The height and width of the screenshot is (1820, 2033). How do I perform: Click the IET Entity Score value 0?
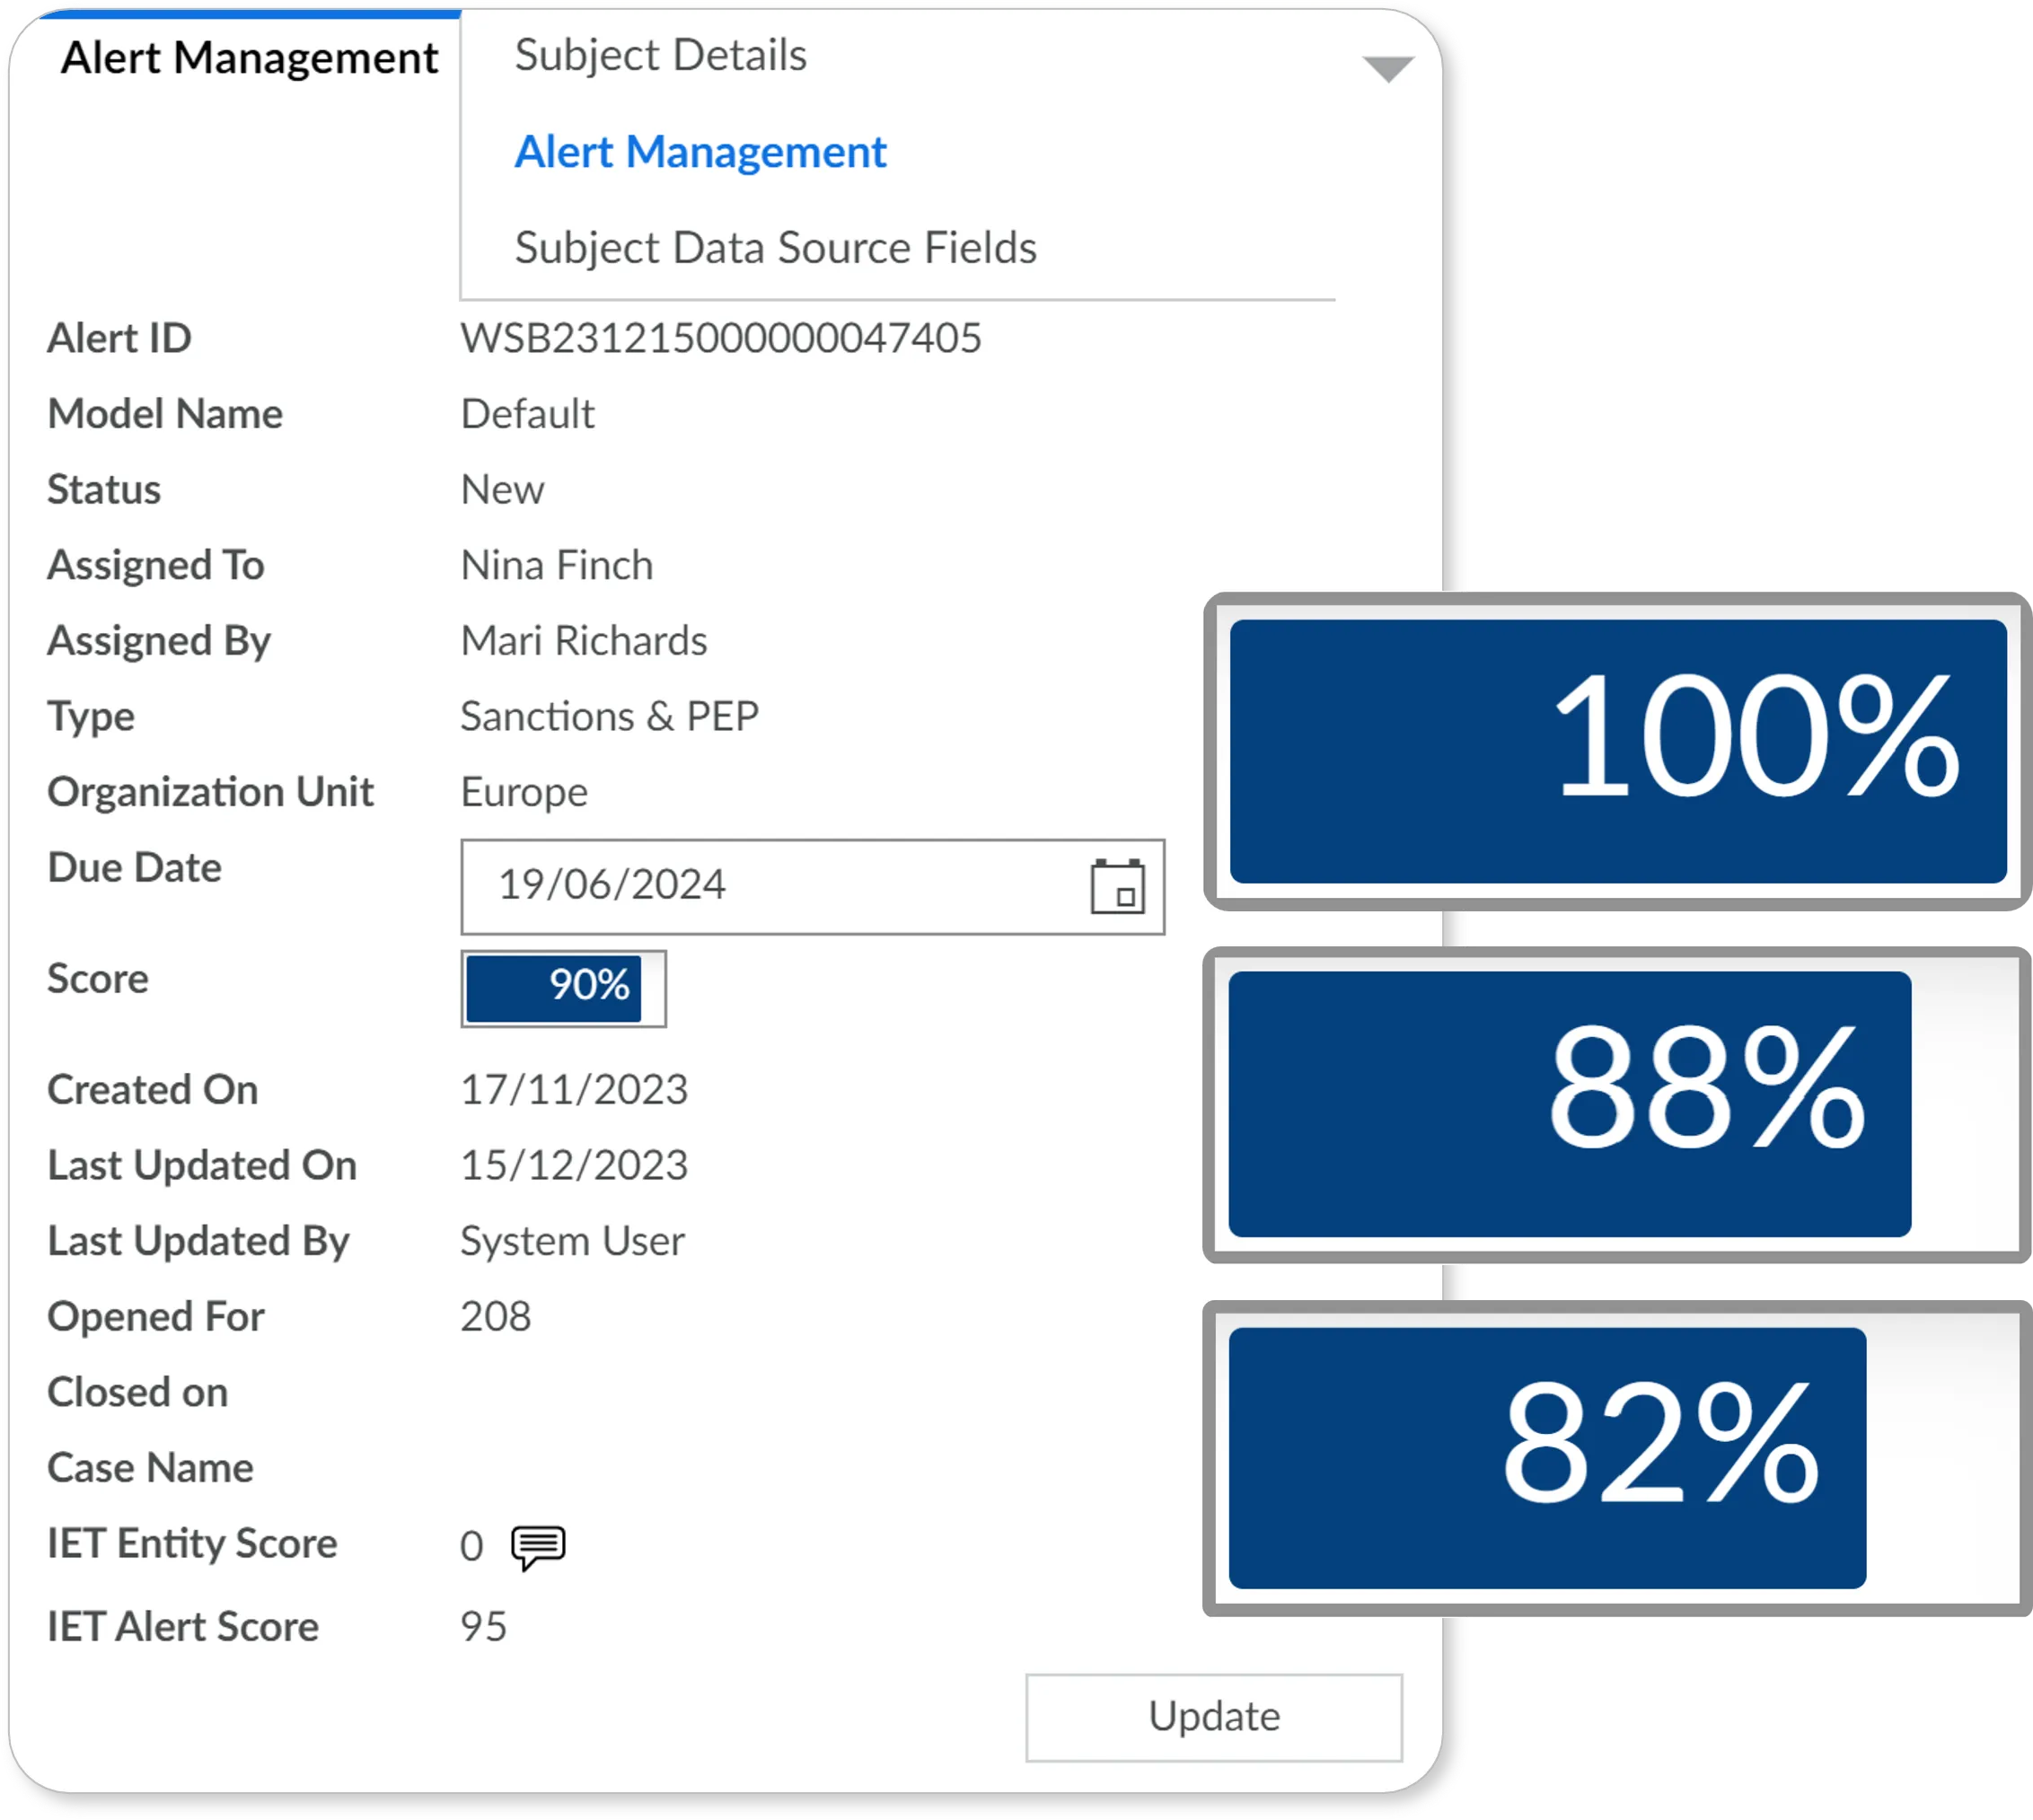(471, 1547)
